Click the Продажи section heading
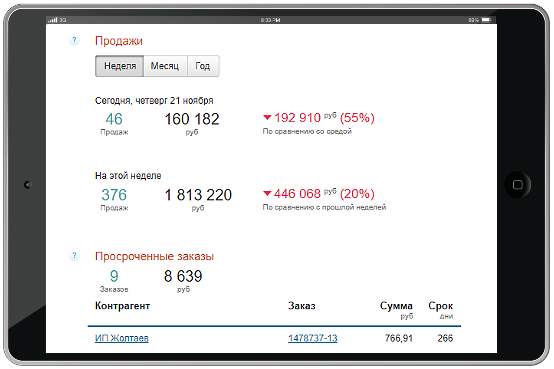This screenshot has width=554, height=369. [x=119, y=41]
